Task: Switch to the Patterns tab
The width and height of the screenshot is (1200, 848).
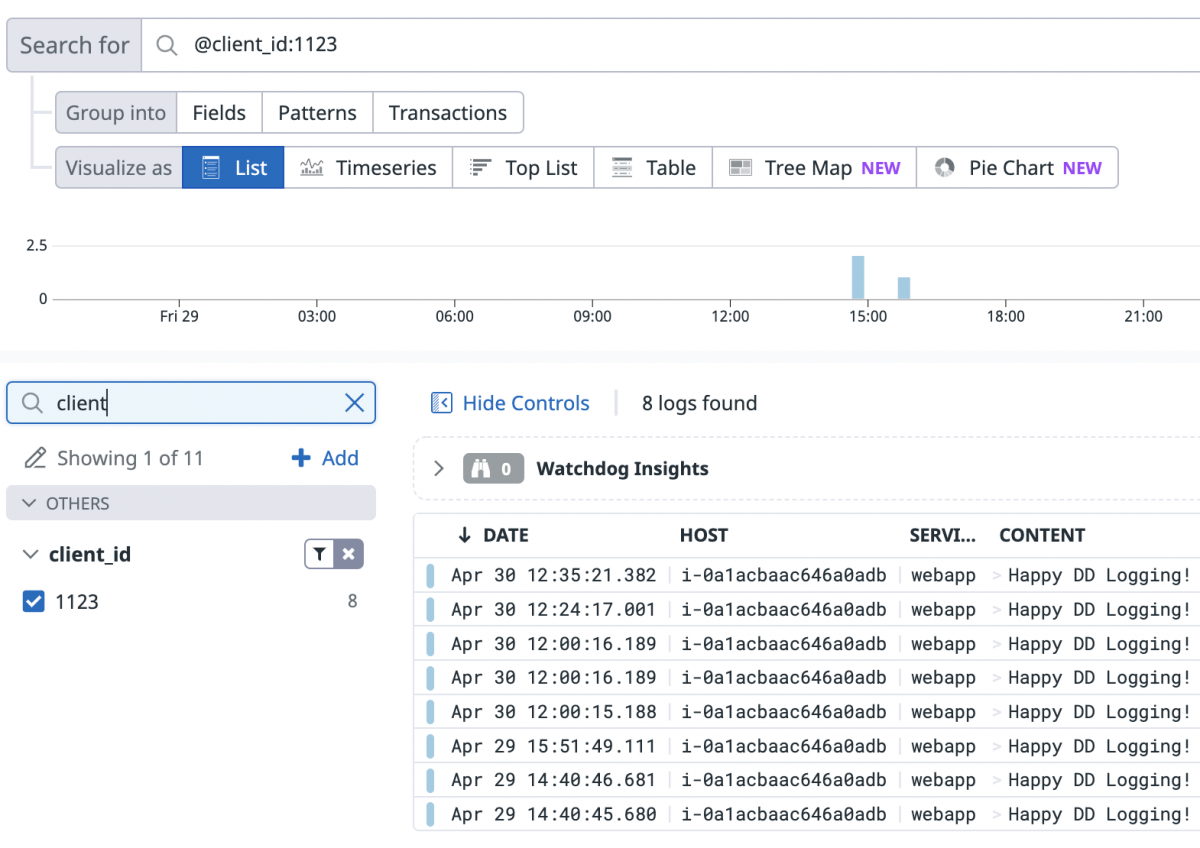Action: 317,112
